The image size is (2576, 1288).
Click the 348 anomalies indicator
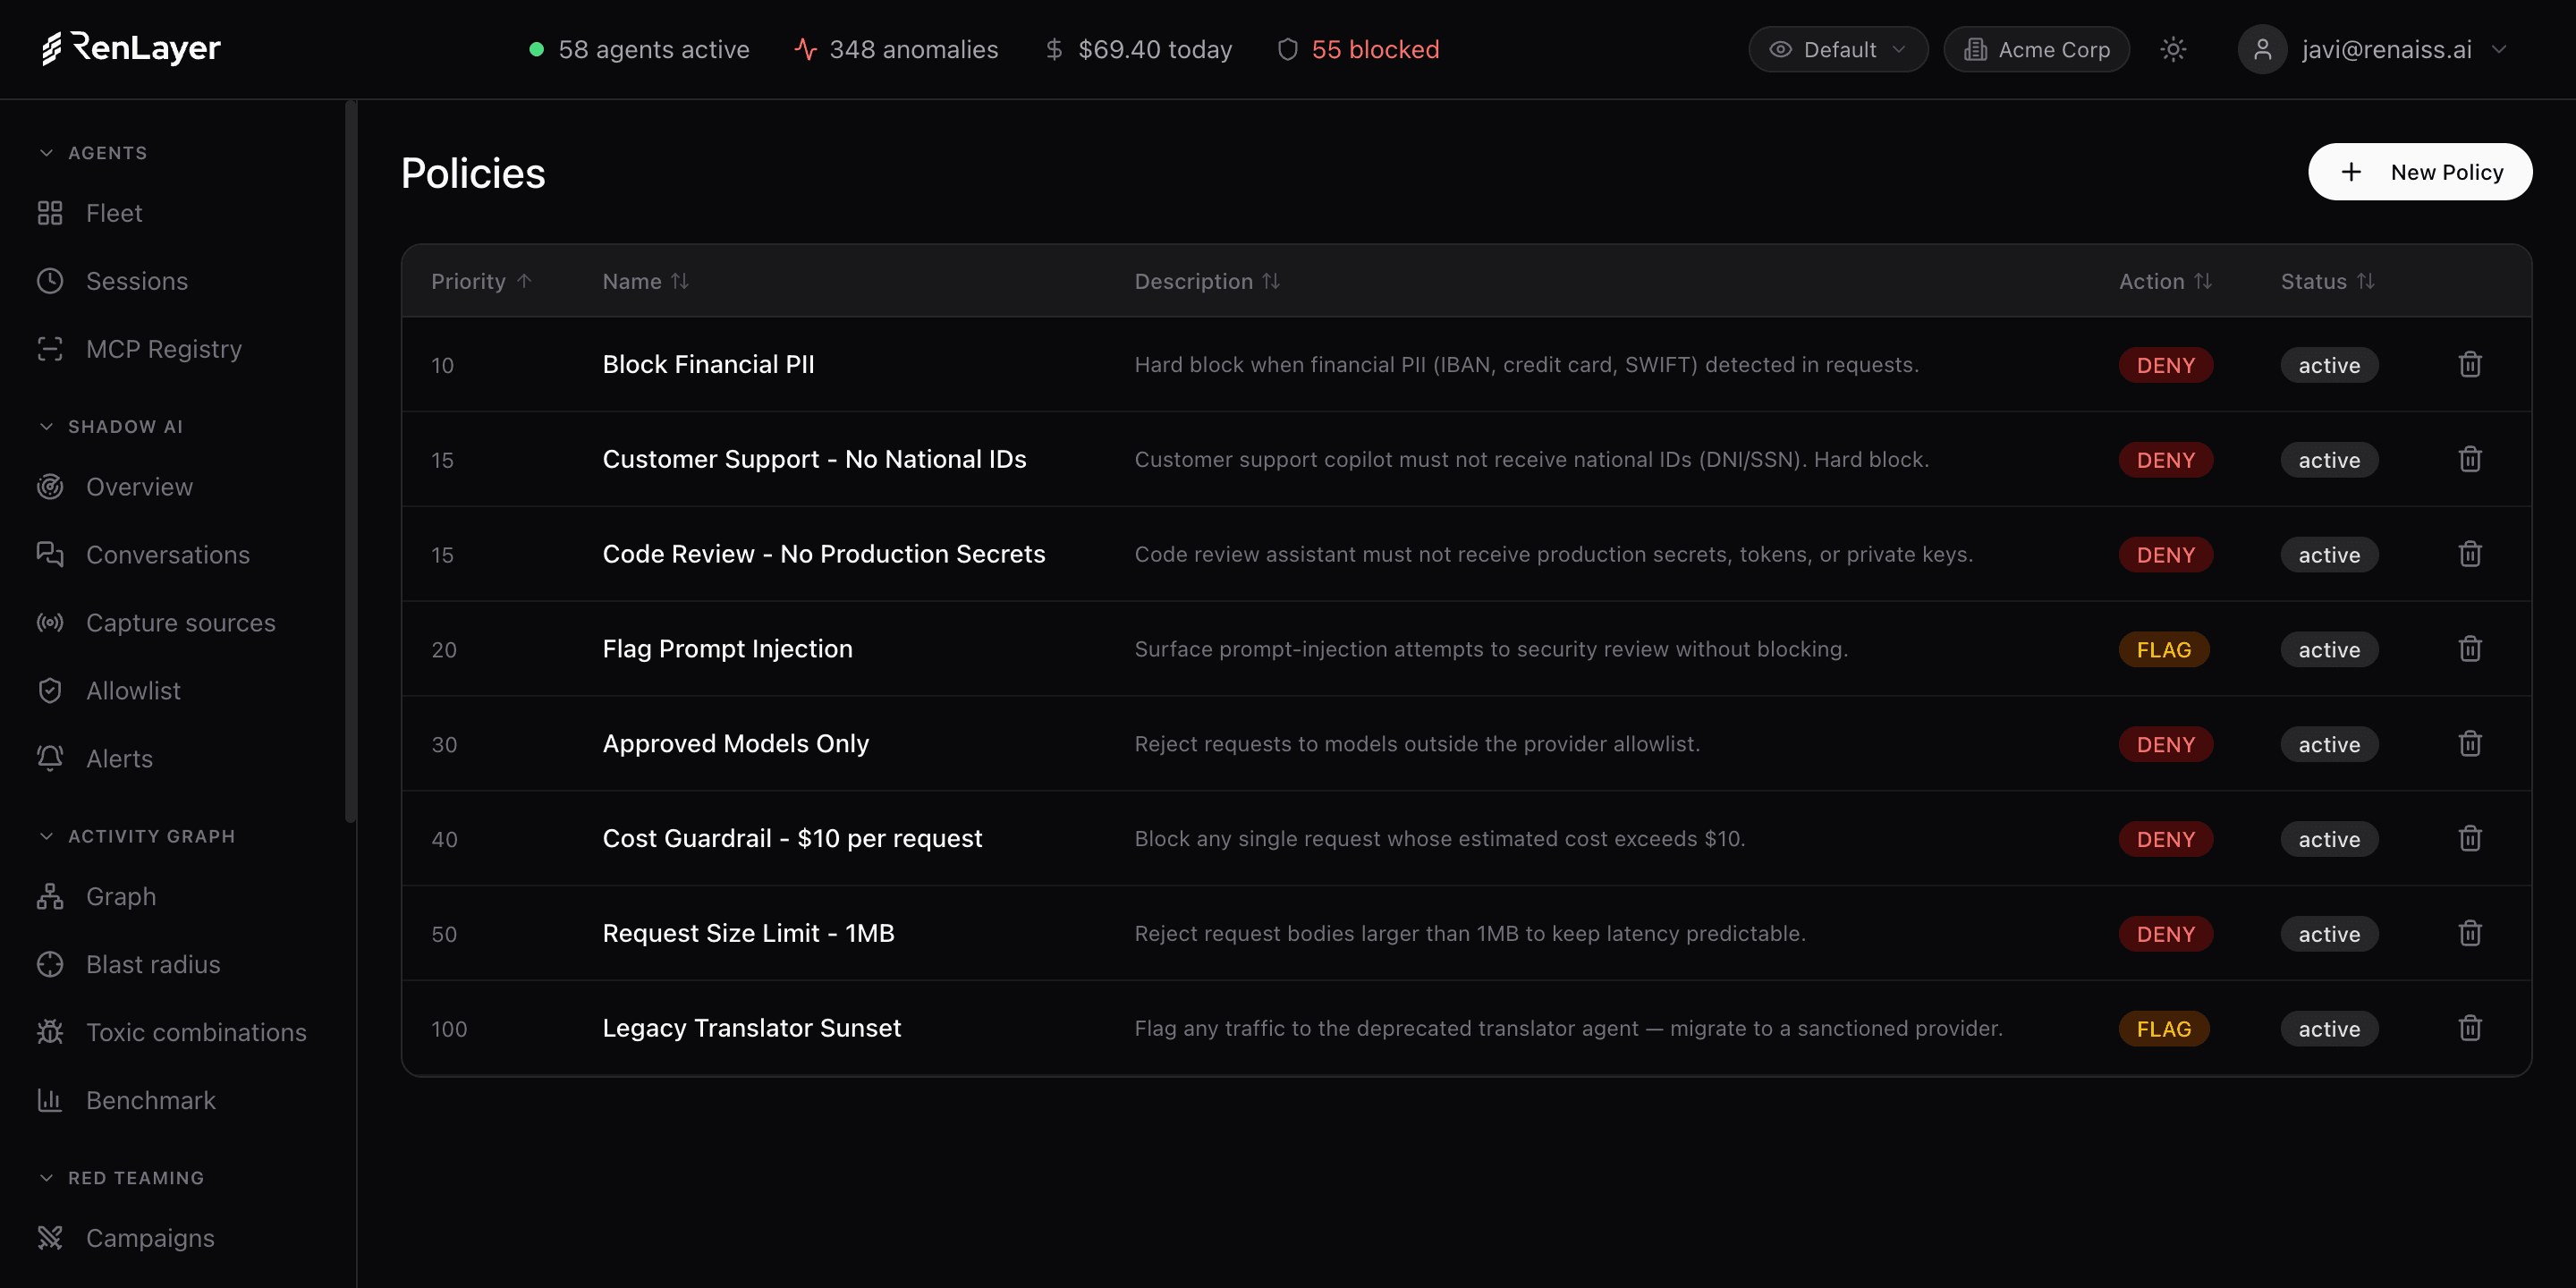pyautogui.click(x=897, y=49)
